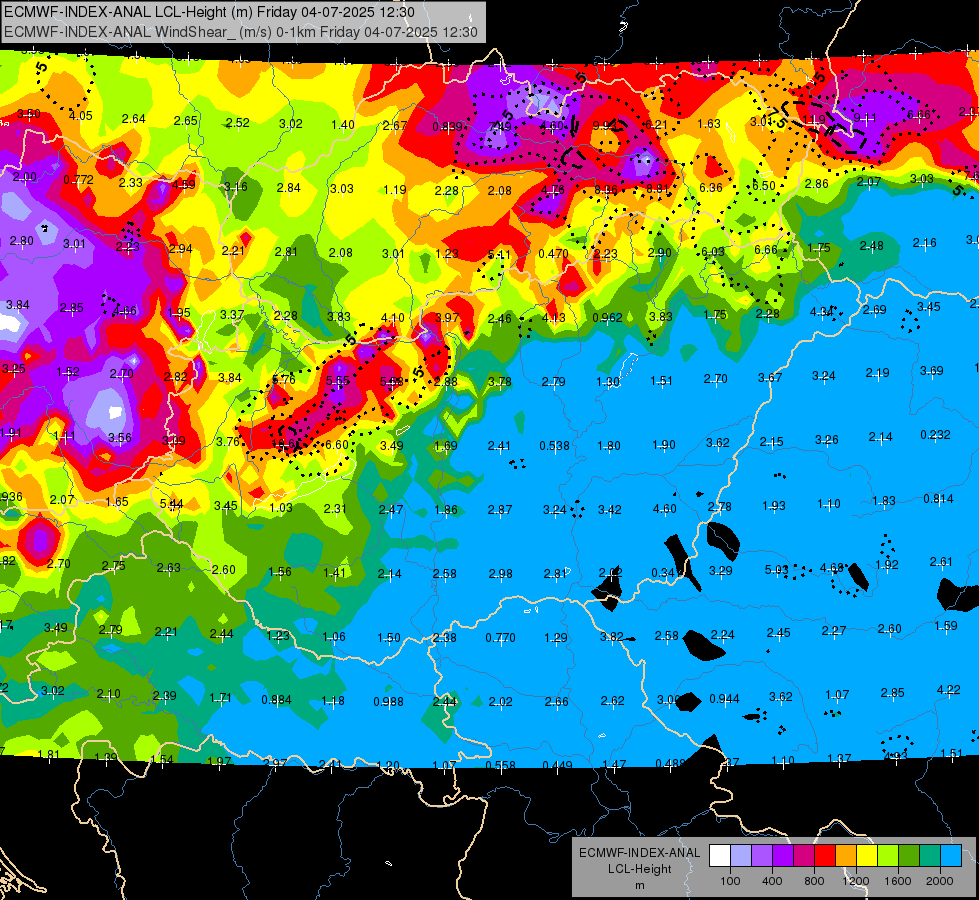
Task: Select the medium purple legend swatch
Action: (762, 856)
